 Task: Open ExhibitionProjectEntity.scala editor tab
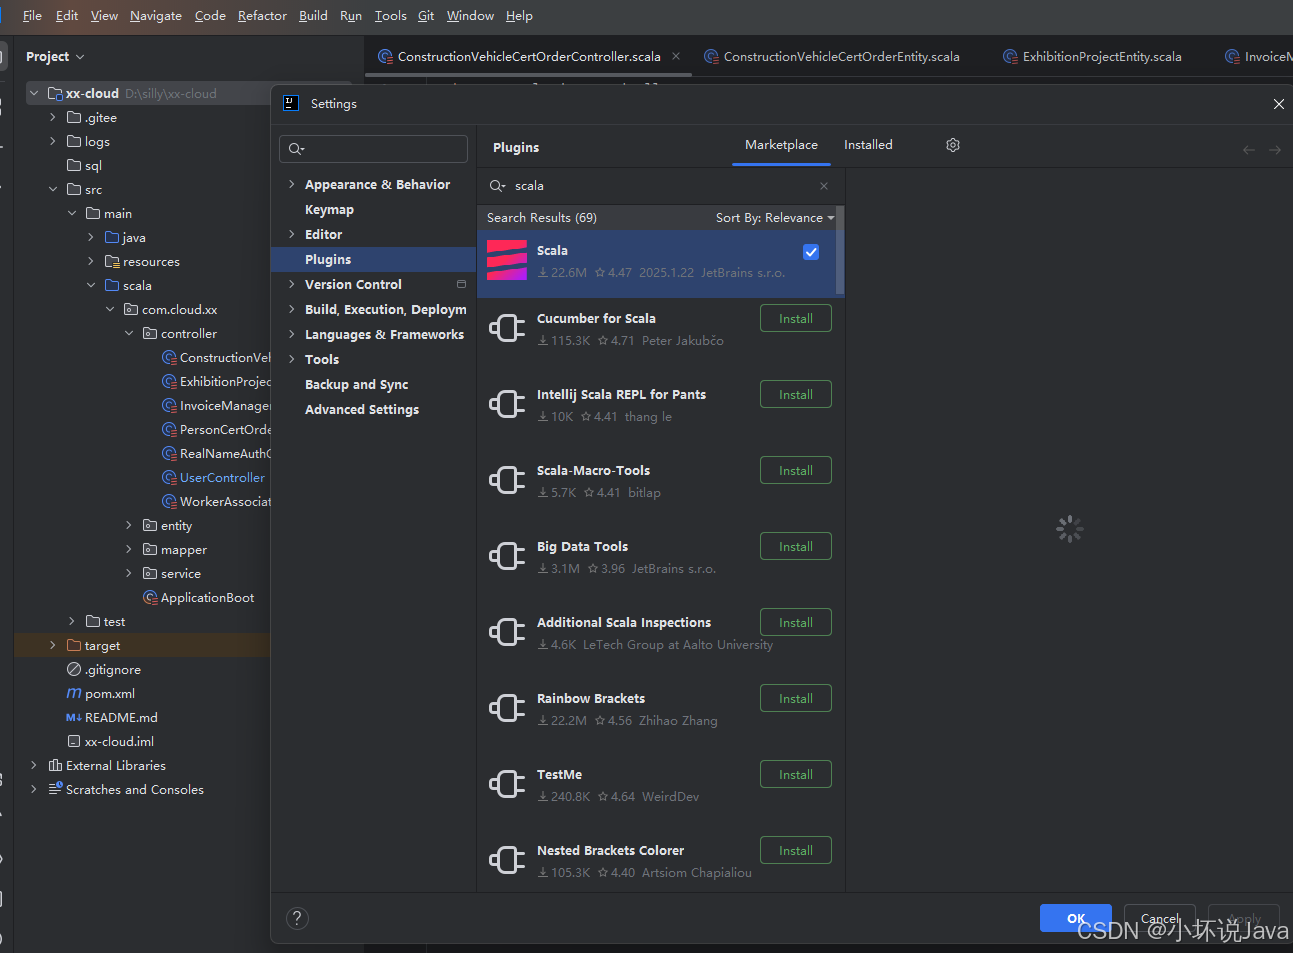click(1093, 57)
